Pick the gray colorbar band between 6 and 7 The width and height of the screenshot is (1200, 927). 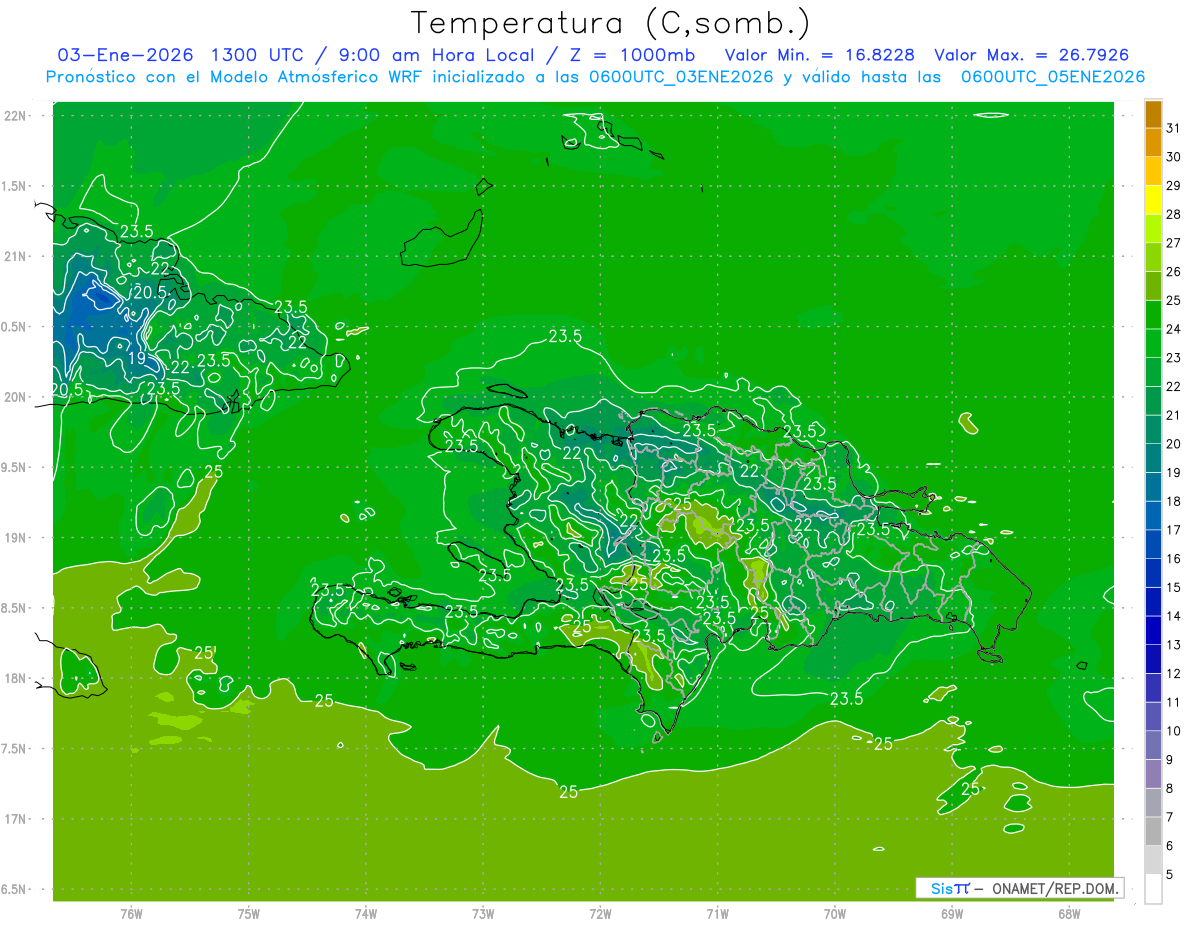pos(1153,831)
